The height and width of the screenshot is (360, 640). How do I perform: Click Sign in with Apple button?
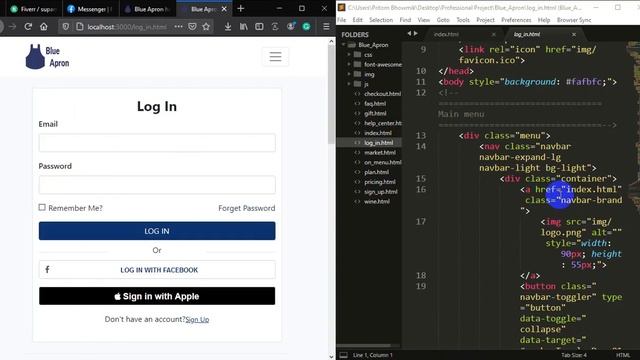[x=157, y=296]
